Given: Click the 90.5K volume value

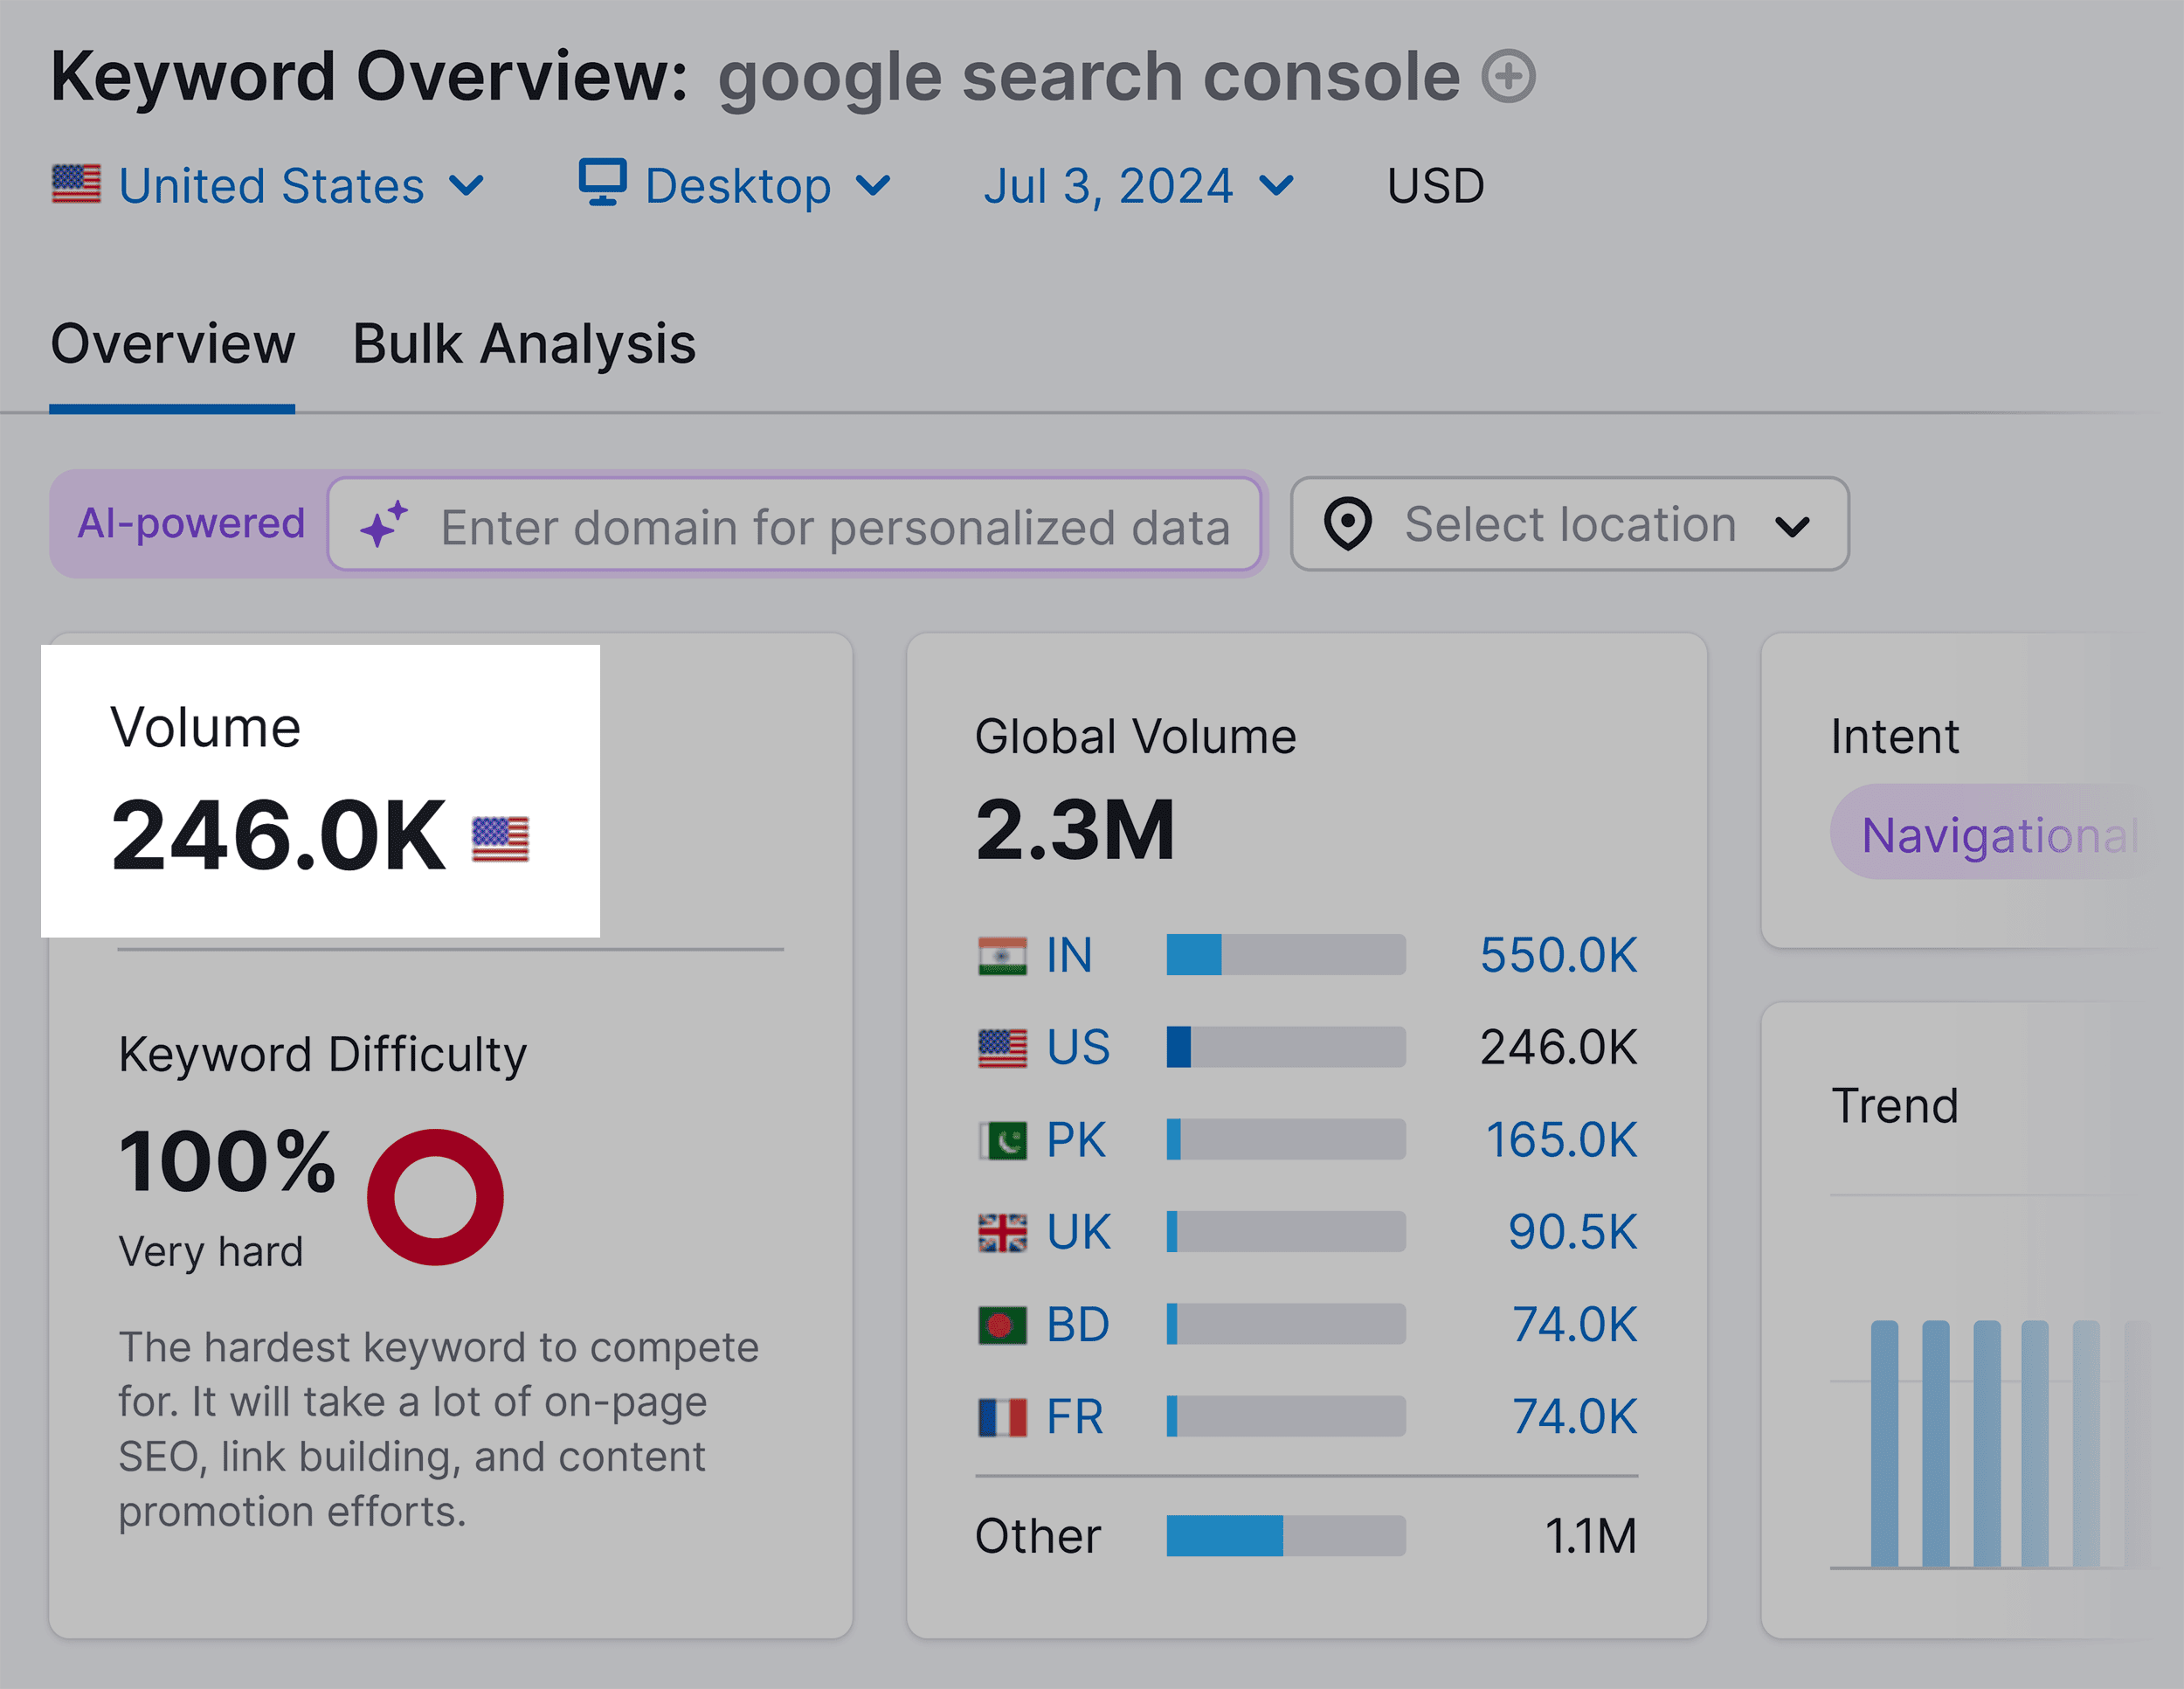Looking at the screenshot, I should click(x=1573, y=1232).
